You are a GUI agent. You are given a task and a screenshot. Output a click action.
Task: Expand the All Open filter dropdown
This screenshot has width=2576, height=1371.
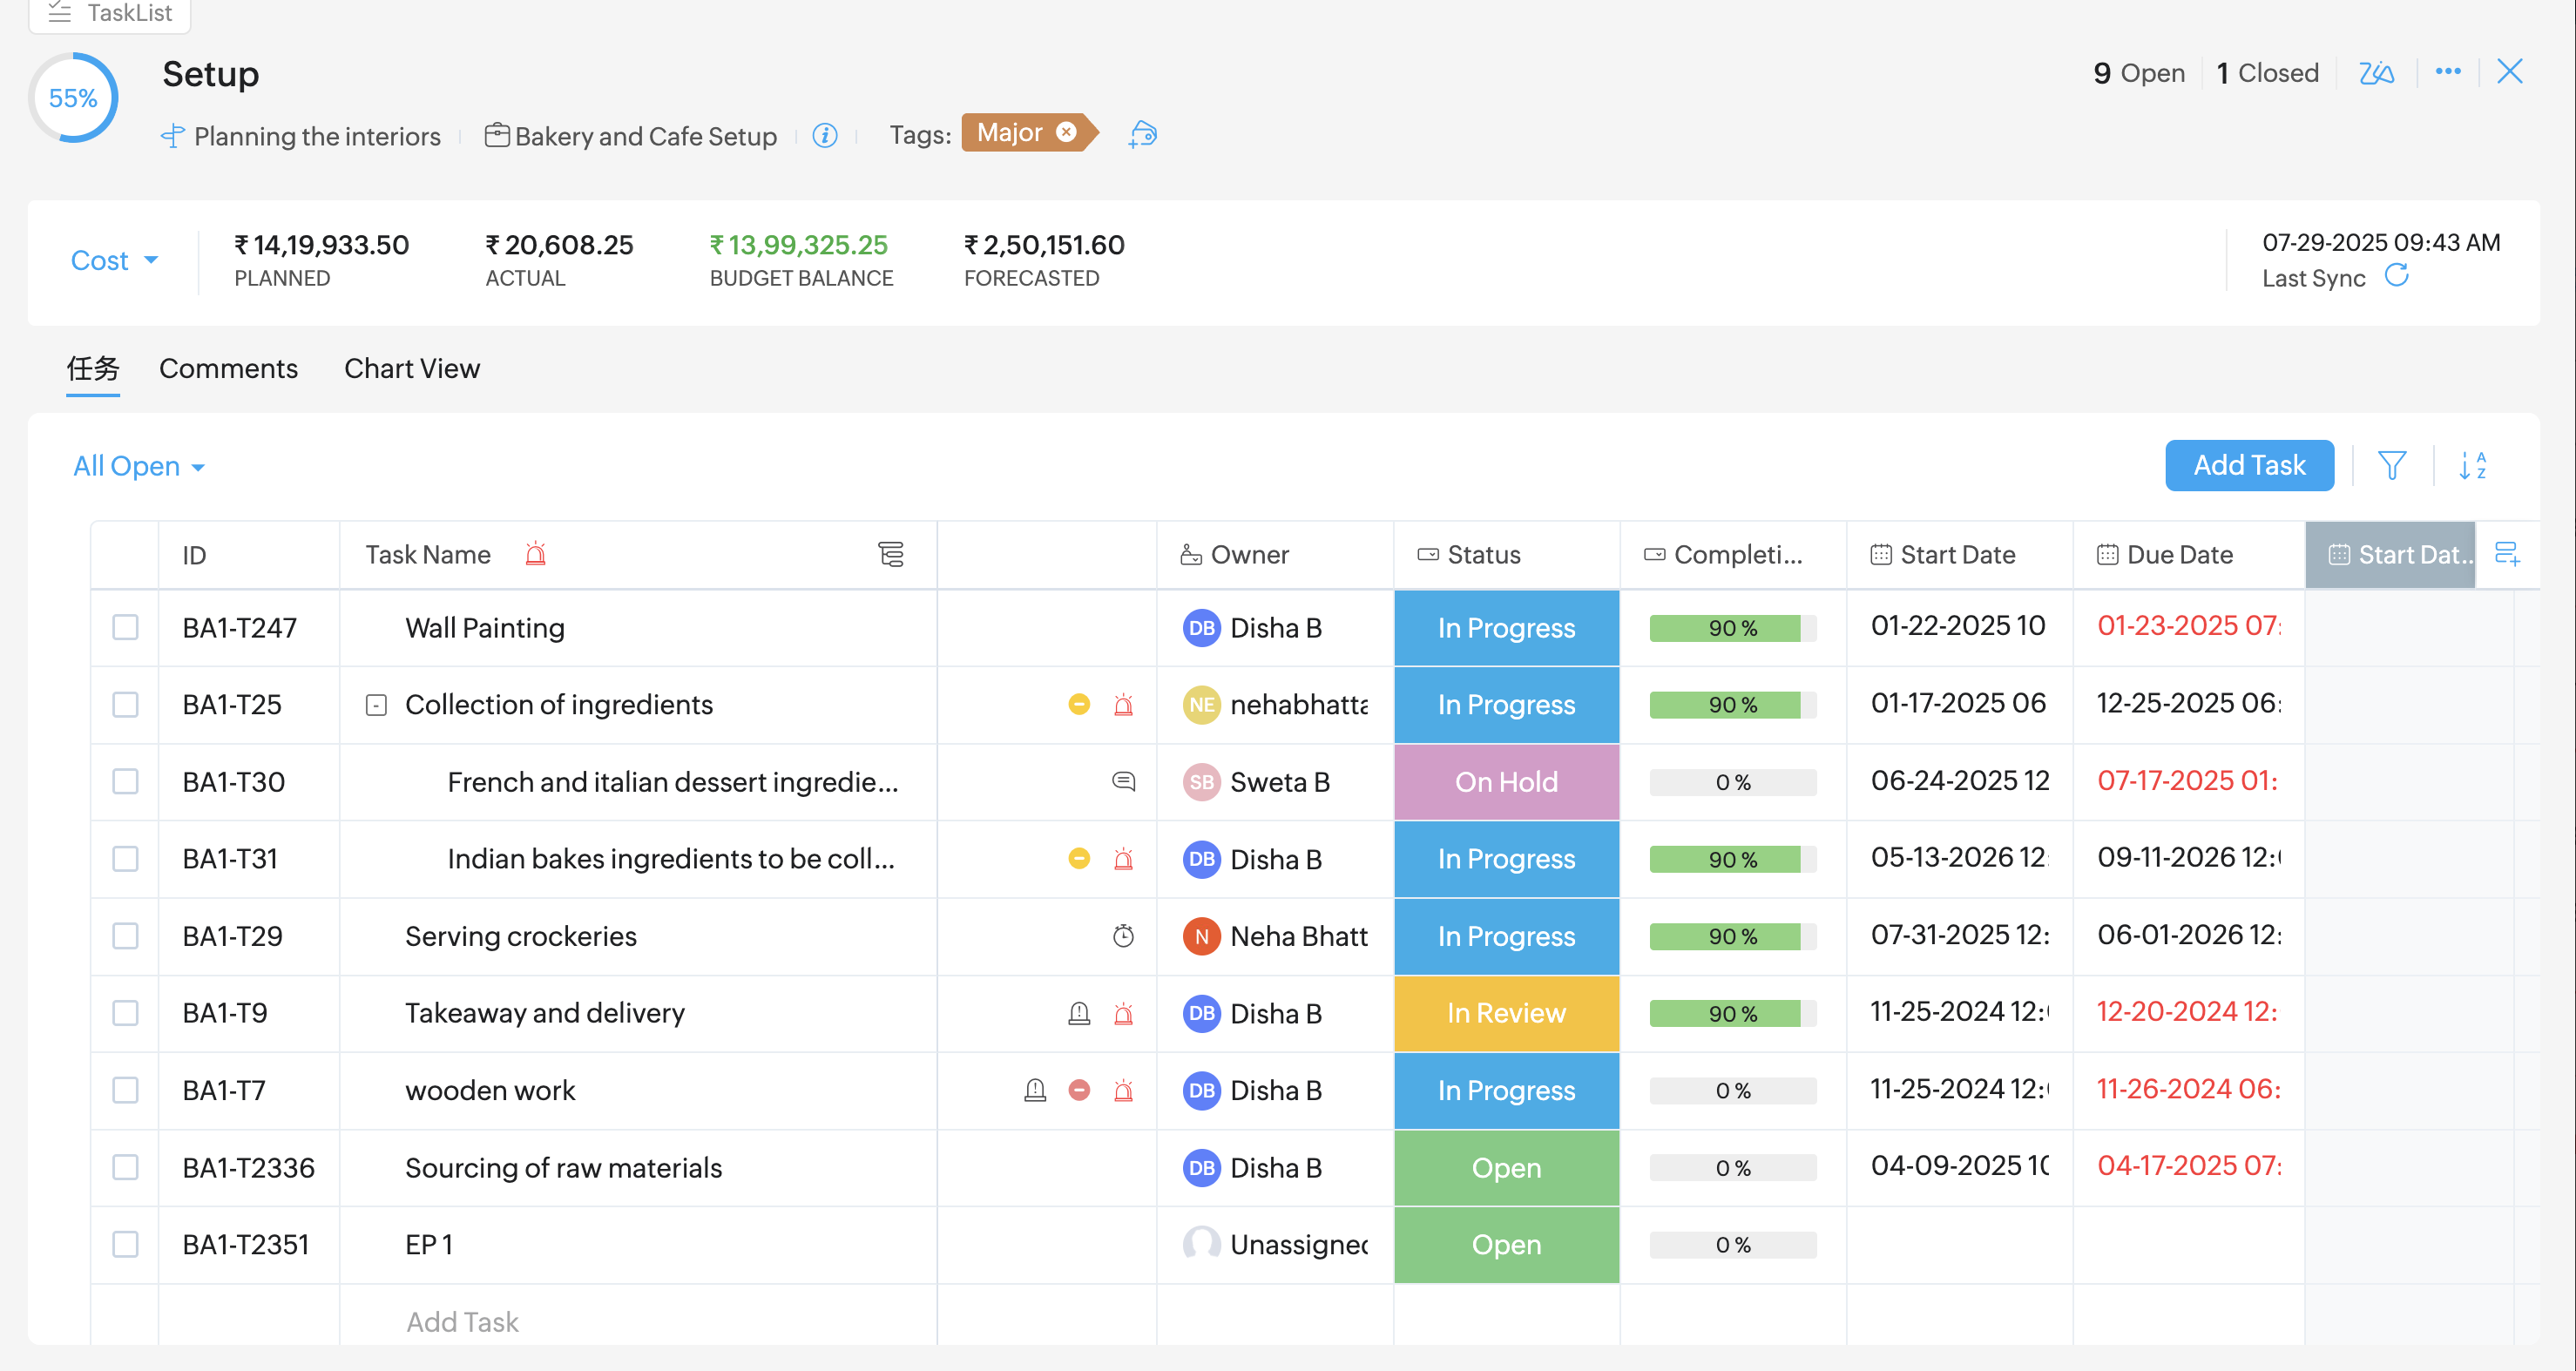[138, 466]
